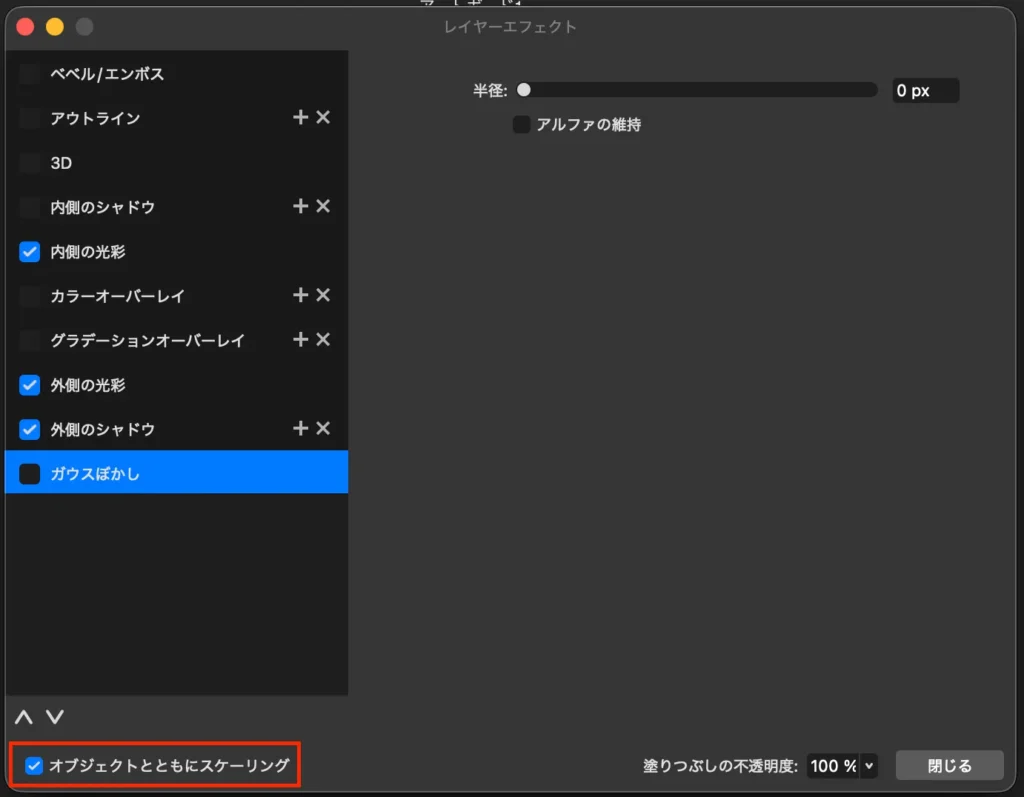Turn off the 外側の光彩 effect
This screenshot has width=1024, height=797.
tap(29, 384)
